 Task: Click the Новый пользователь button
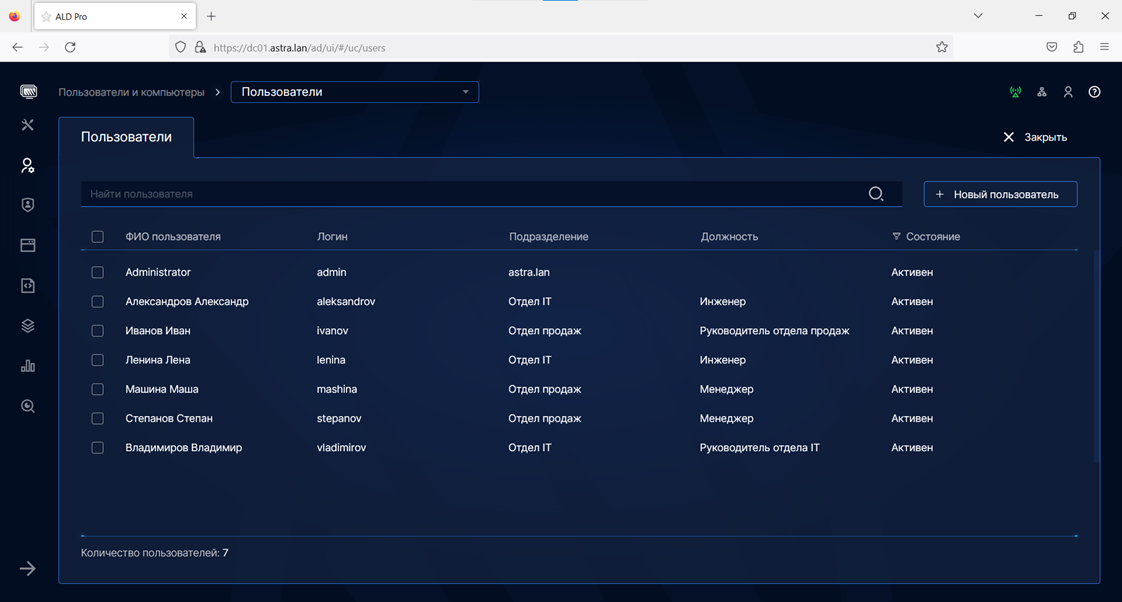point(999,194)
